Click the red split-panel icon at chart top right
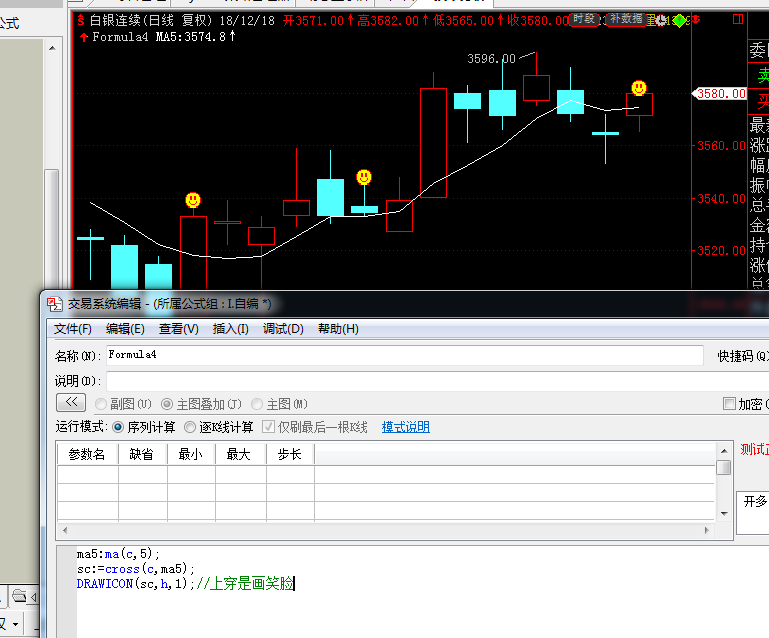Screen dimensions: 769x638 click(738, 19)
